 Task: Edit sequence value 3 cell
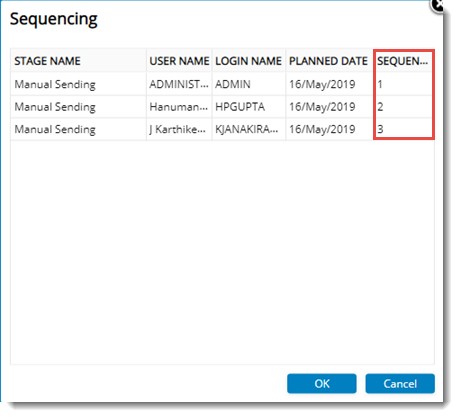tap(404, 129)
